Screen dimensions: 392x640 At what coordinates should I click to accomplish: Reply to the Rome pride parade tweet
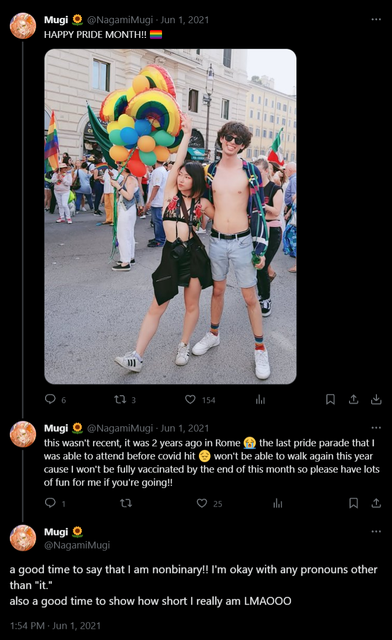50,502
